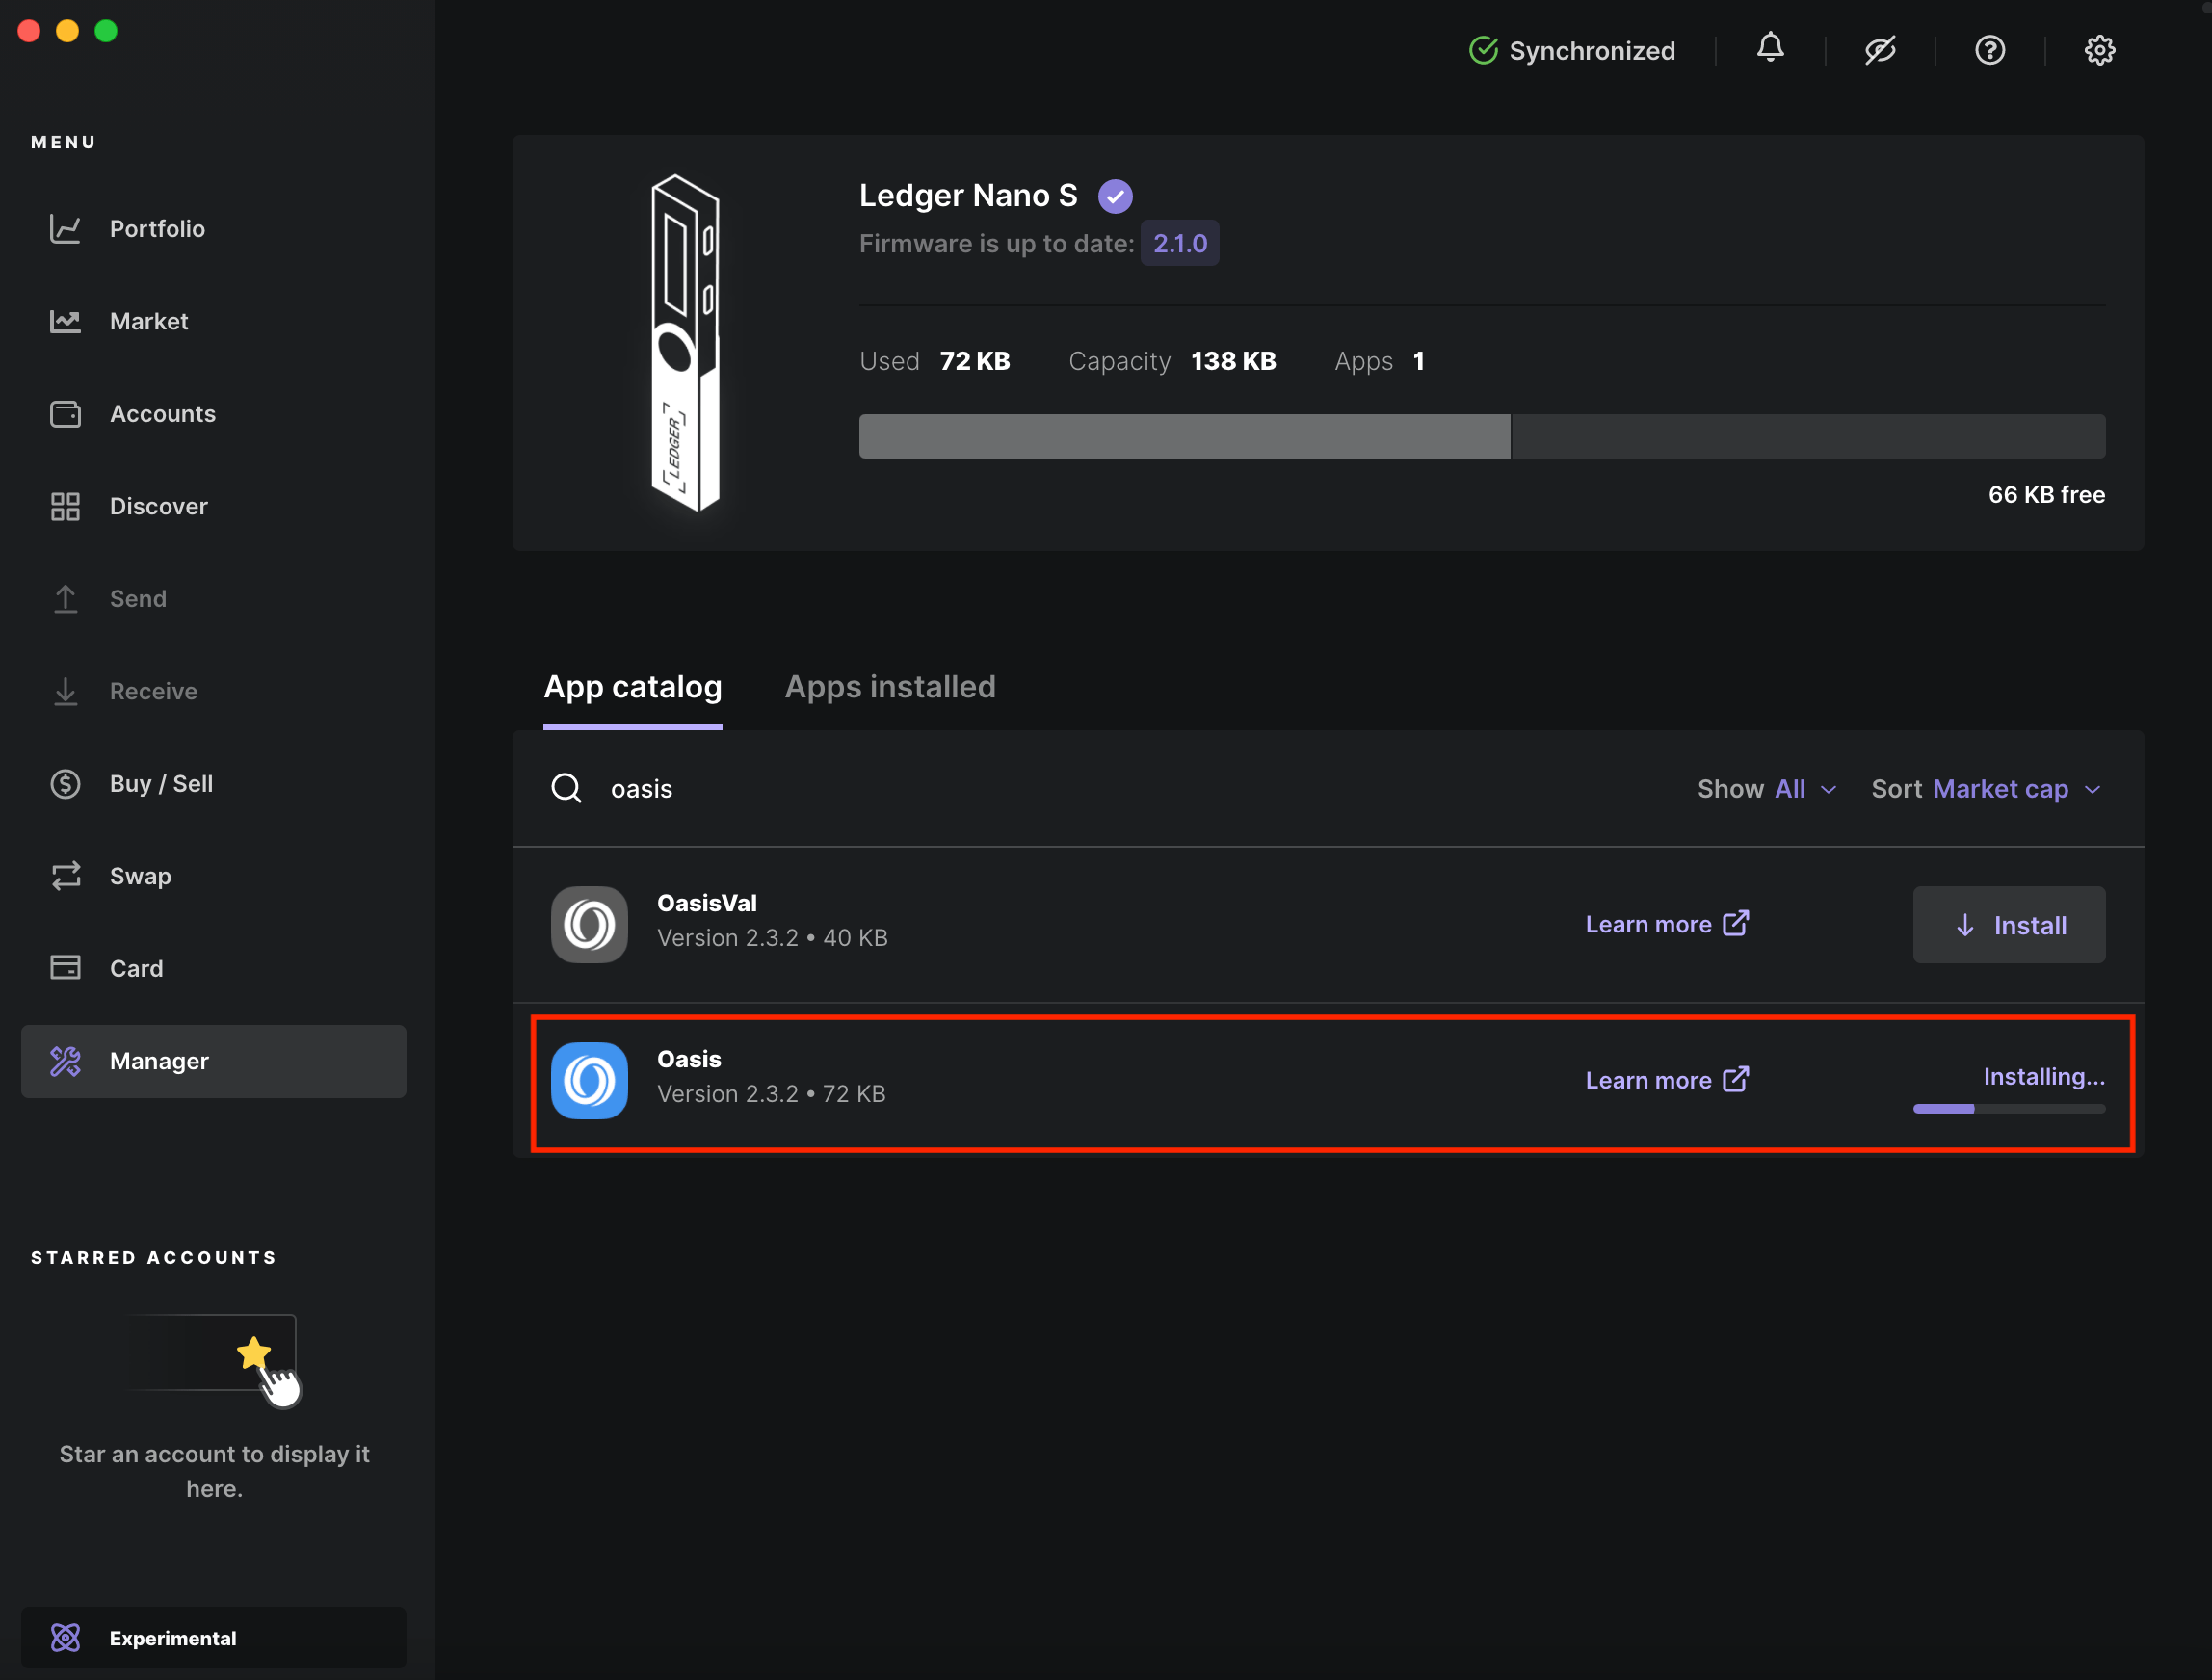Image resolution: width=2212 pixels, height=1680 pixels.
Task: Click Learn more link for OasisVal app
Action: (x=1665, y=923)
